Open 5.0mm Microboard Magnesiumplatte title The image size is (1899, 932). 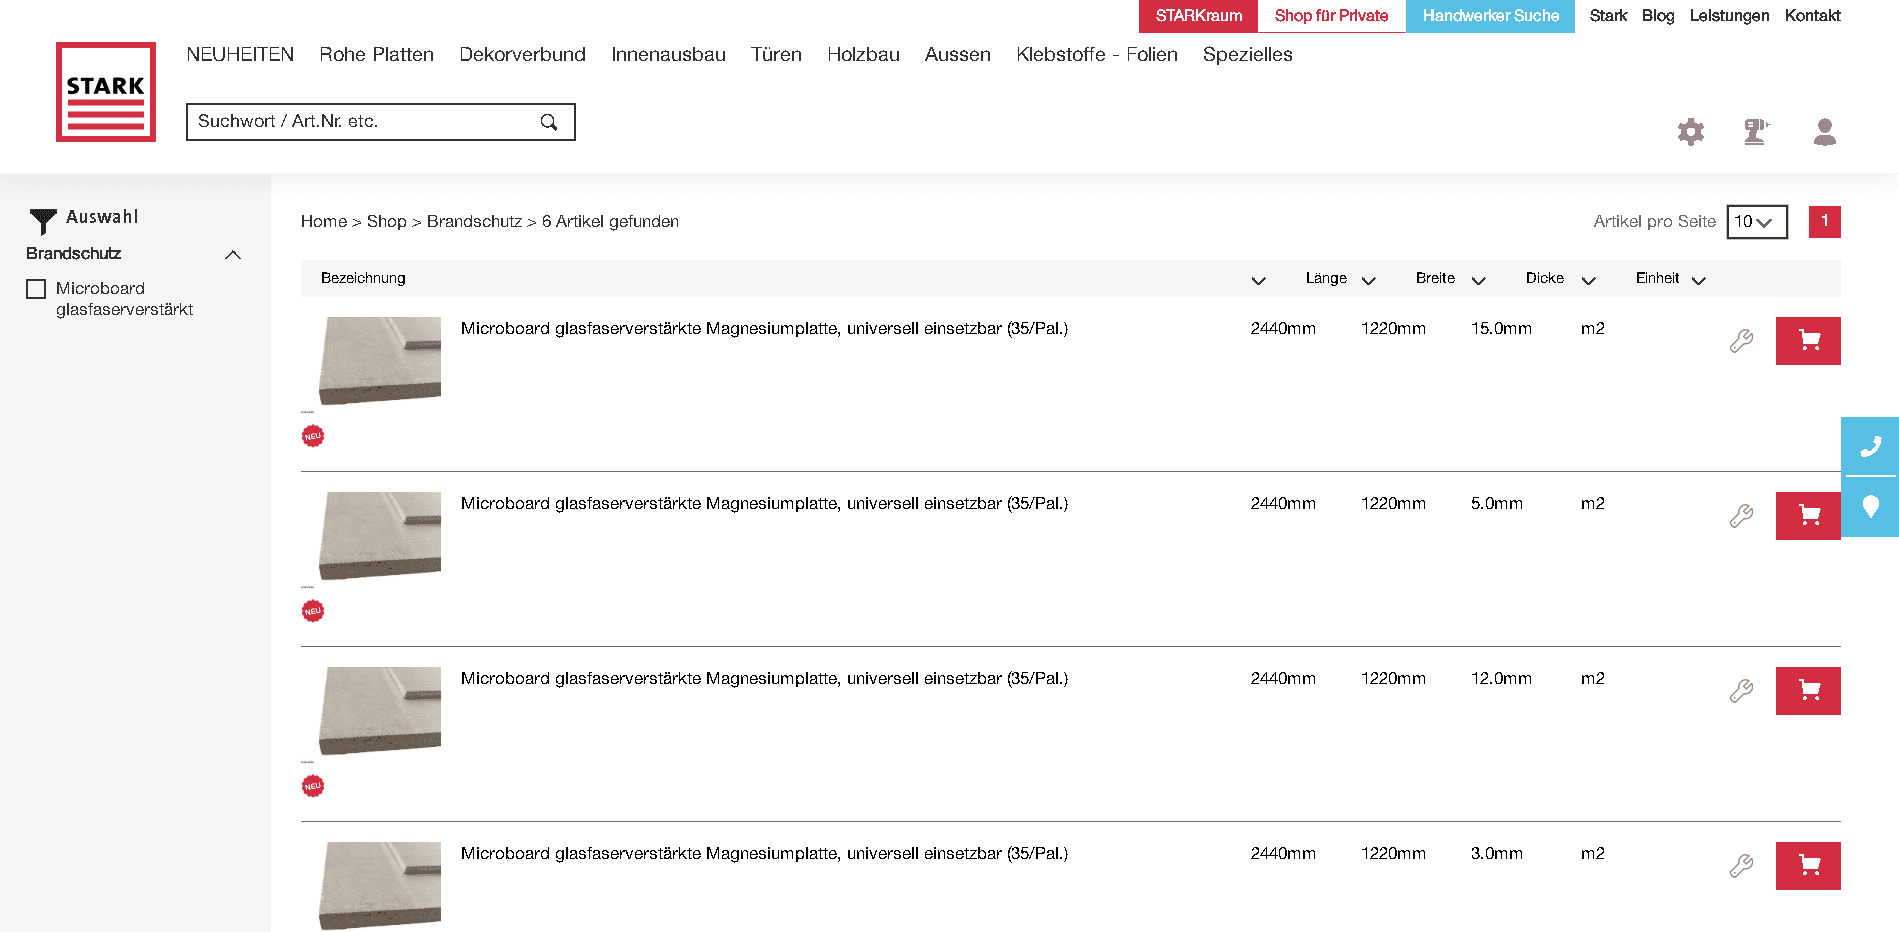click(764, 504)
